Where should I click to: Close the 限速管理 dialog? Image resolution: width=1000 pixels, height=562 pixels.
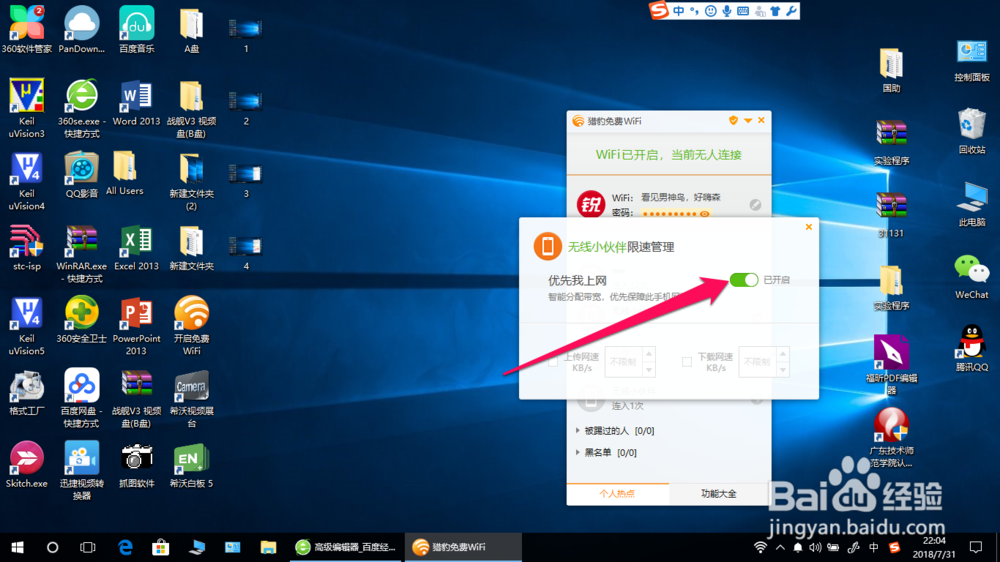tap(809, 226)
